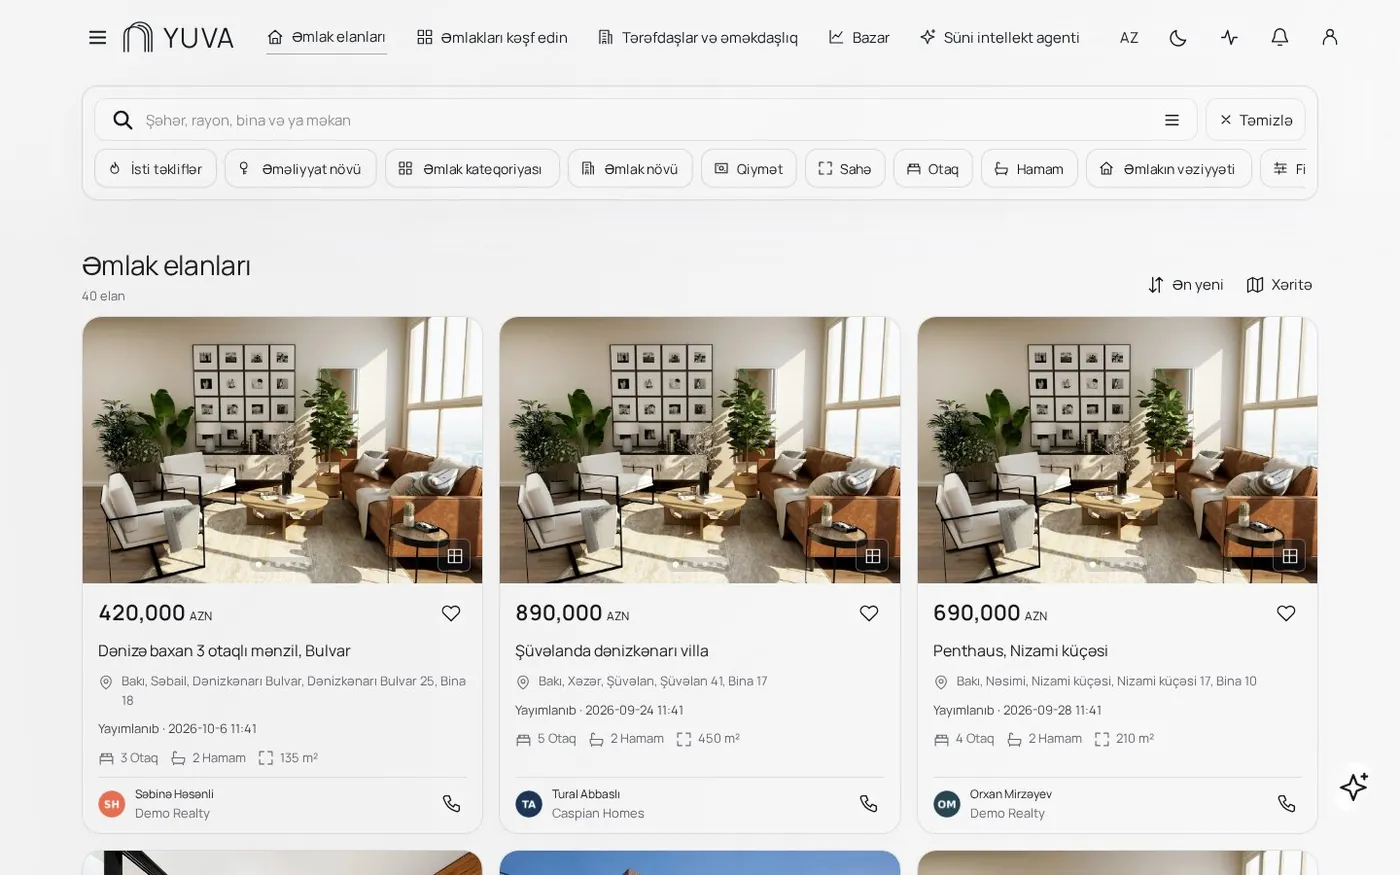The width and height of the screenshot is (1400, 875).
Task: Open Qiymət filter dropdown
Action: point(749,169)
